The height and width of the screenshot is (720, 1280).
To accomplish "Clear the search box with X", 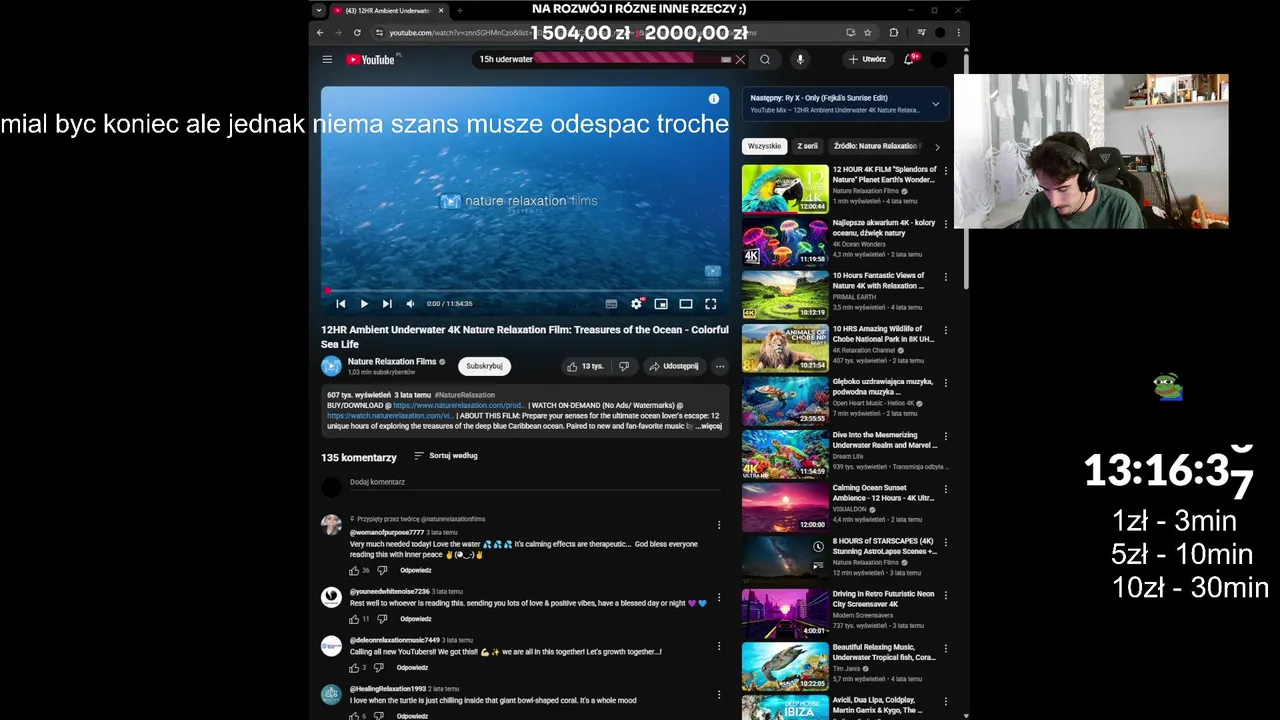I will pyautogui.click(x=740, y=59).
